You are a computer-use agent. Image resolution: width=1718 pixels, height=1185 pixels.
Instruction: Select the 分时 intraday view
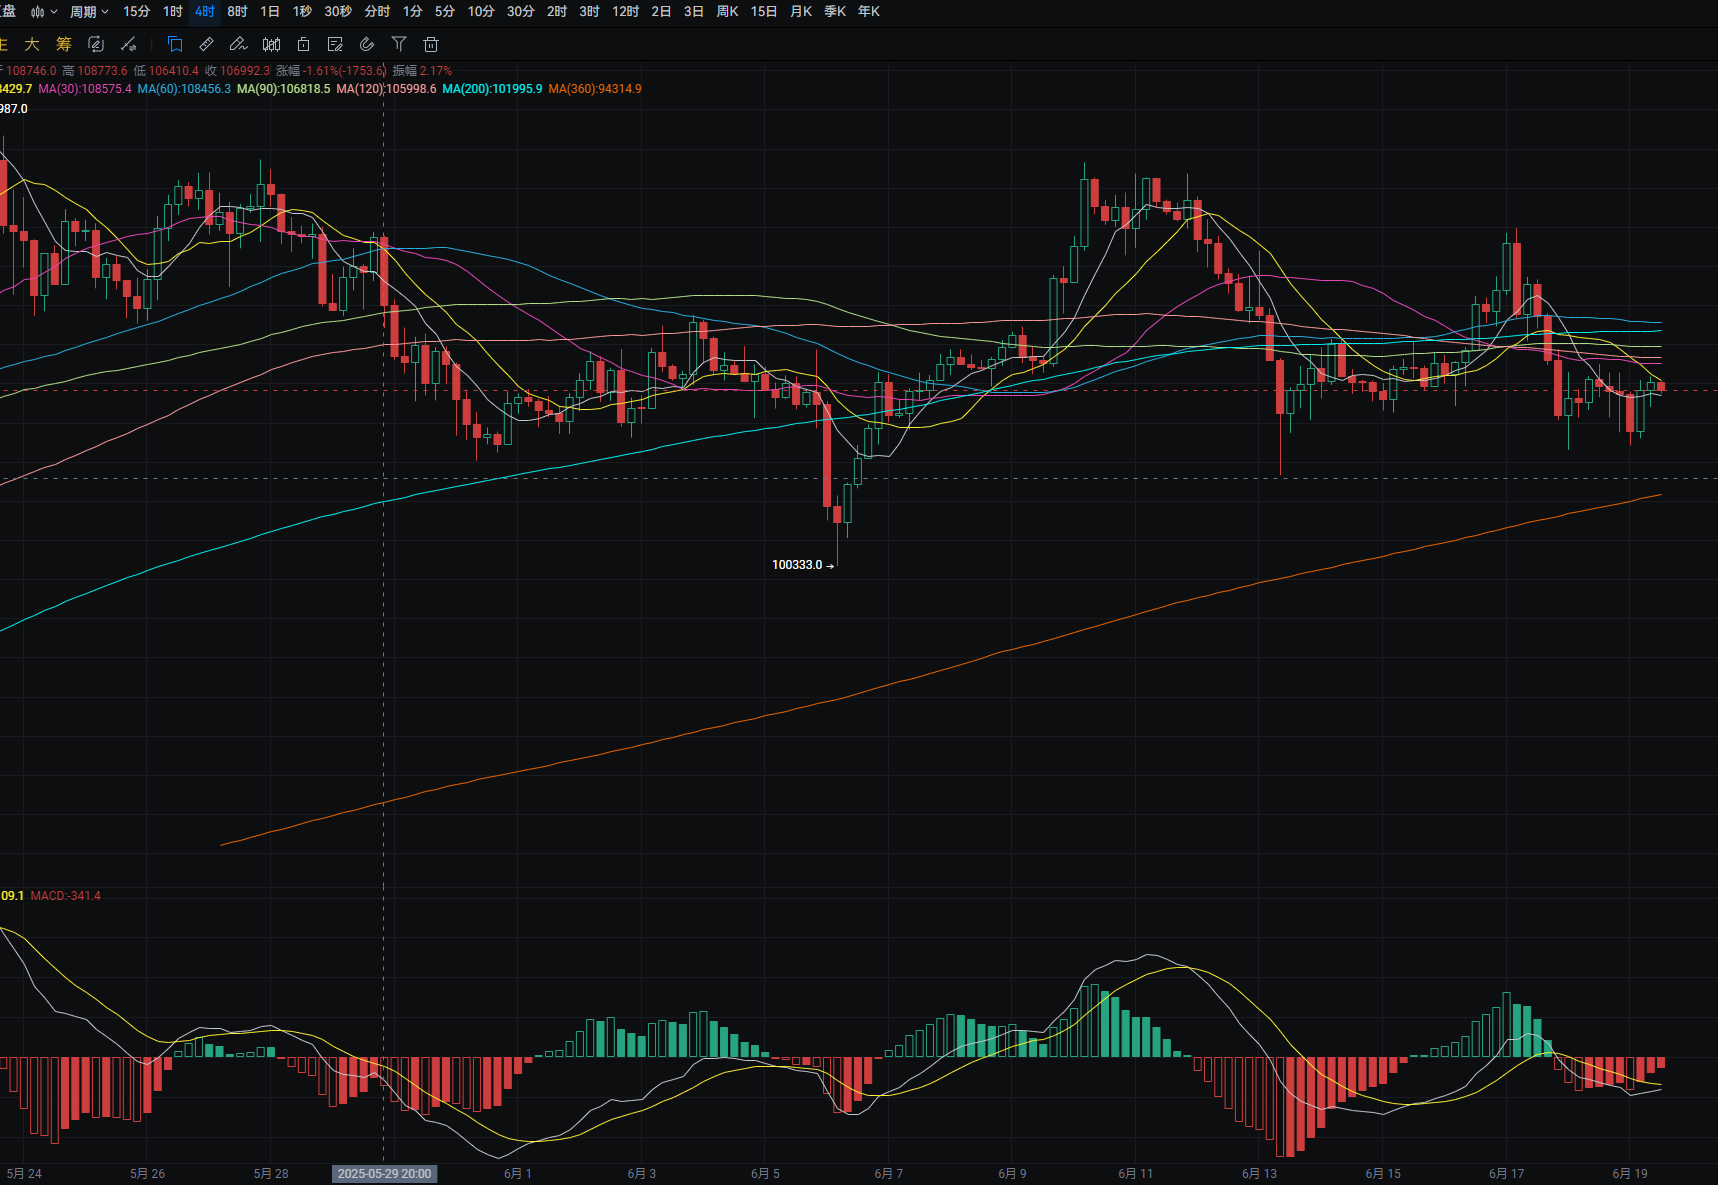[x=377, y=12]
